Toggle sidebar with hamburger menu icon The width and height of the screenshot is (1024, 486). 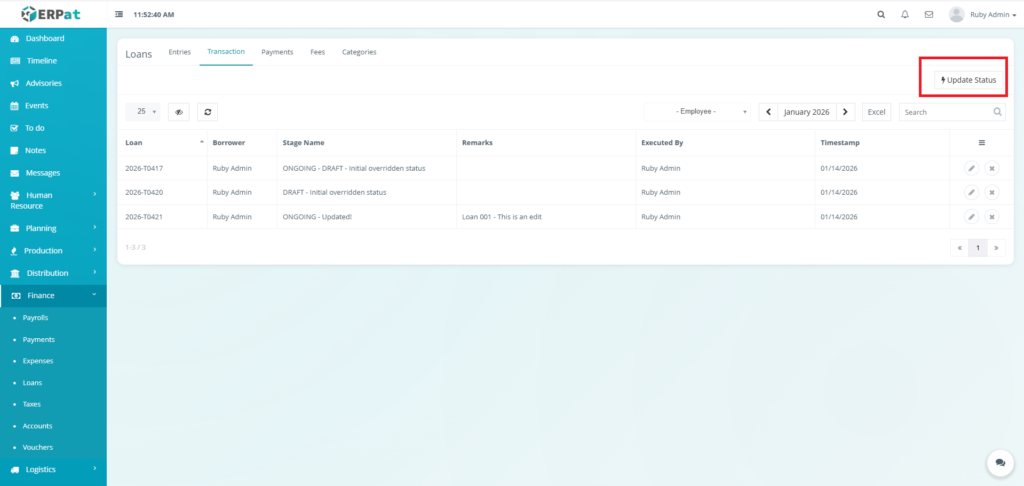coord(120,15)
